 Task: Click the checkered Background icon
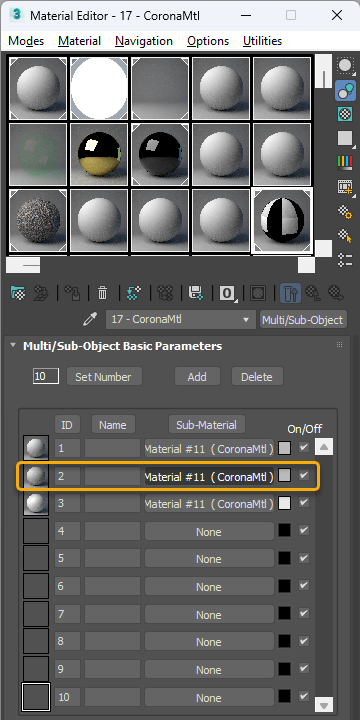345,114
